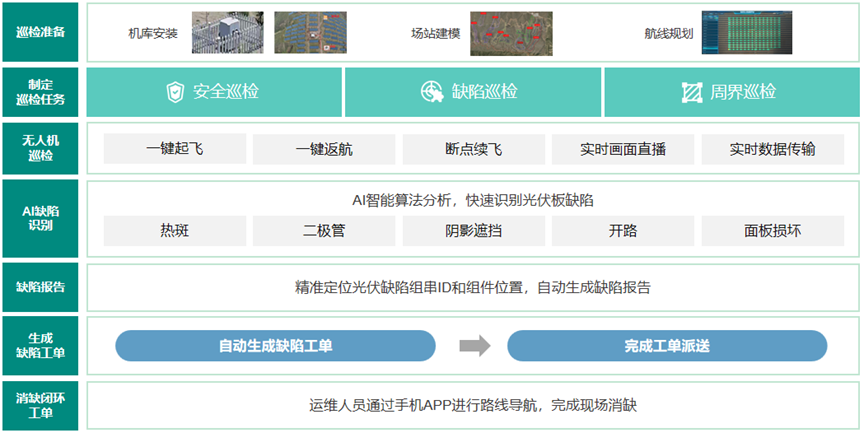This screenshot has width=864, height=433.
Task: Pick the 阴影遮挡 defect type
Action: (x=473, y=231)
